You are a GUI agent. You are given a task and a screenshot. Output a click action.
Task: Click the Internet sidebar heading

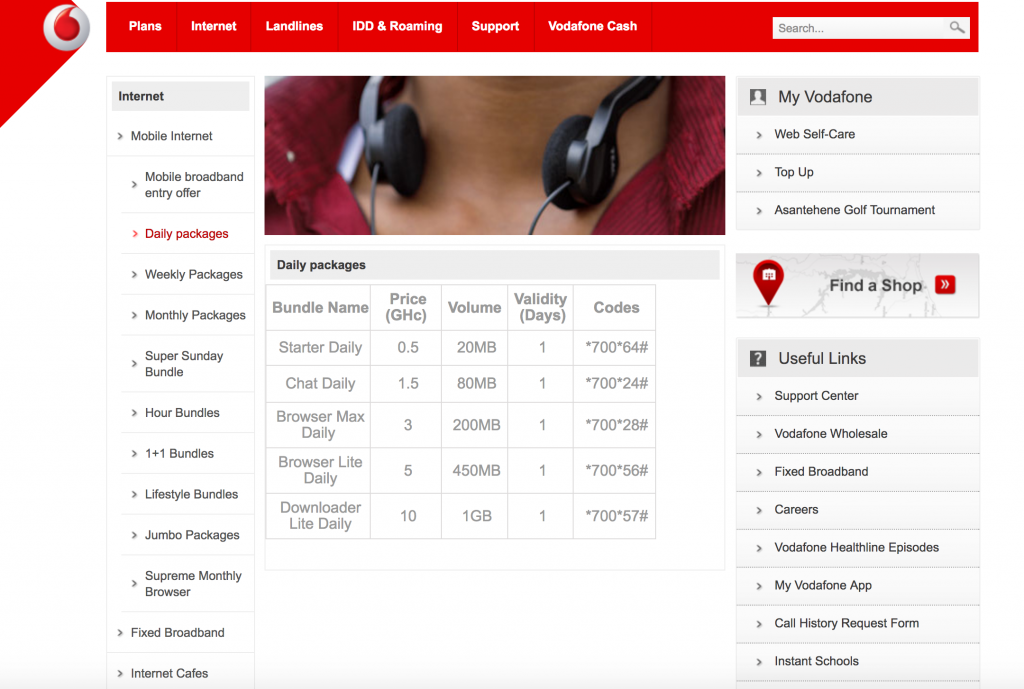coord(141,96)
